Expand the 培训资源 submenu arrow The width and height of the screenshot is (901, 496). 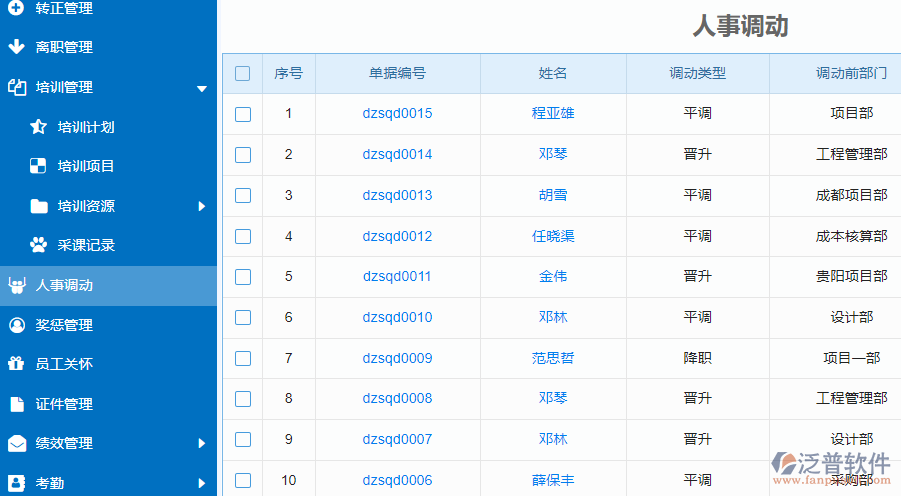click(202, 206)
